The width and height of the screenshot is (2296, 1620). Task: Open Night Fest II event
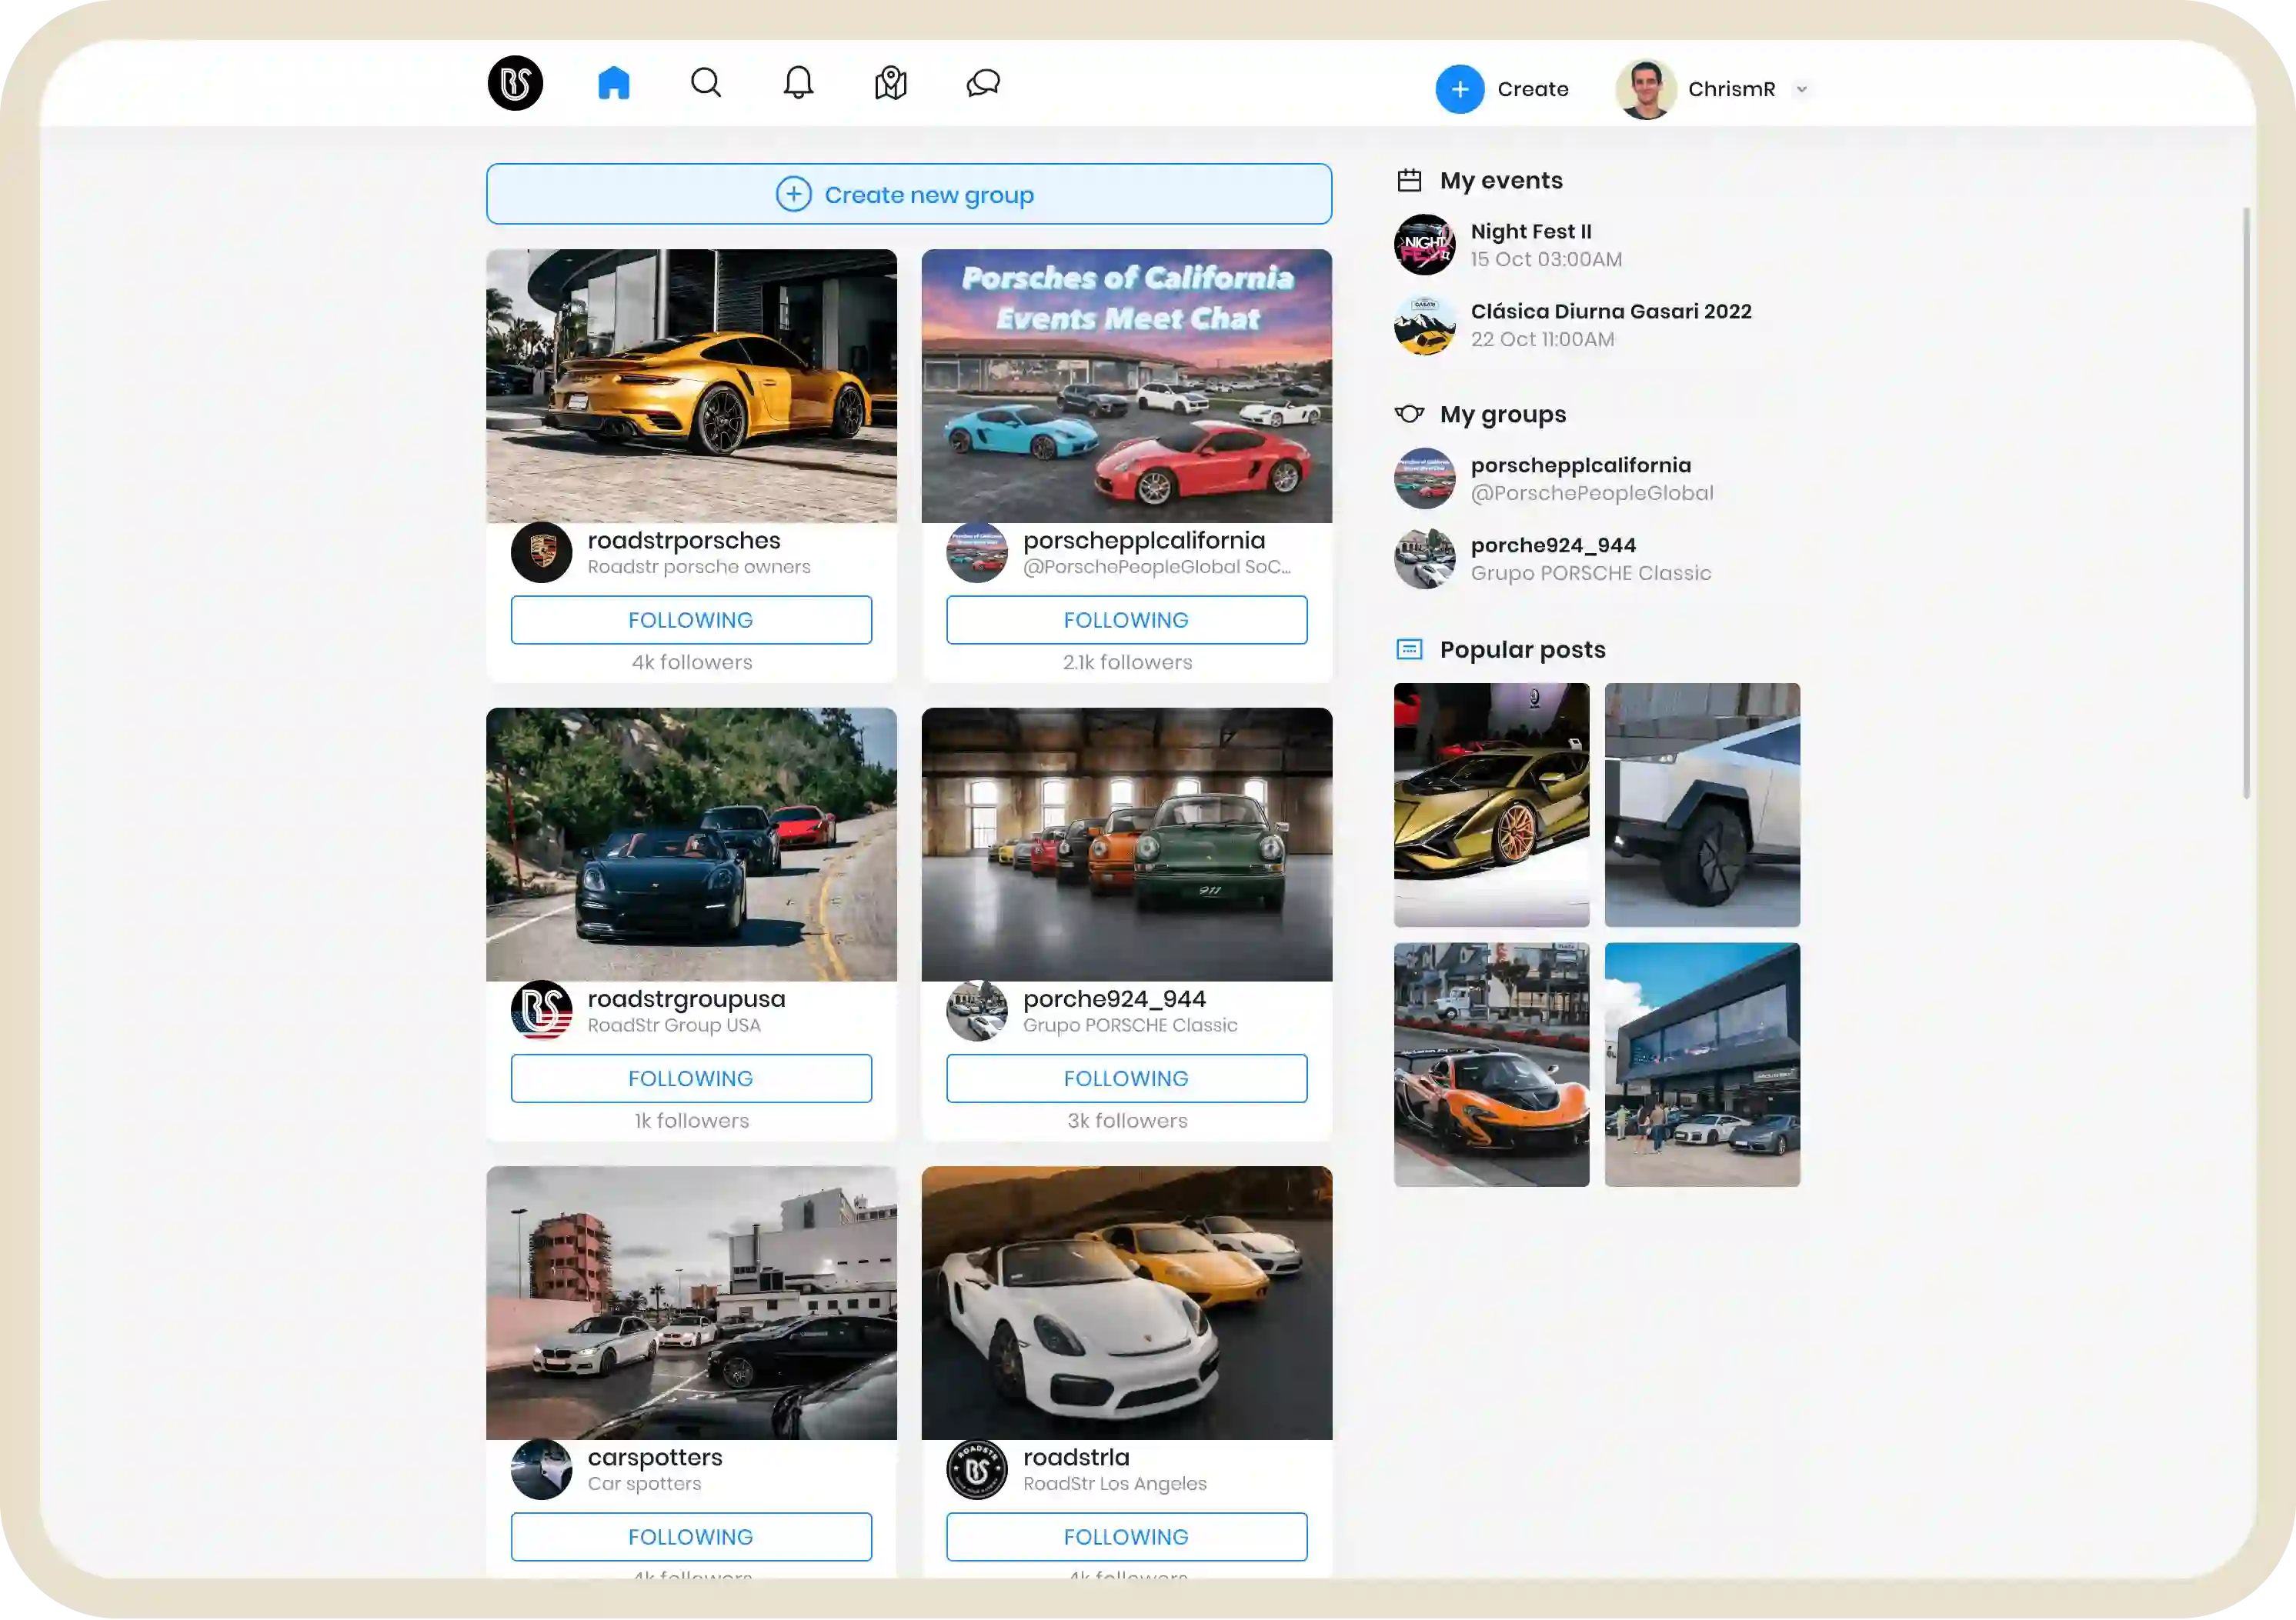tap(1530, 232)
